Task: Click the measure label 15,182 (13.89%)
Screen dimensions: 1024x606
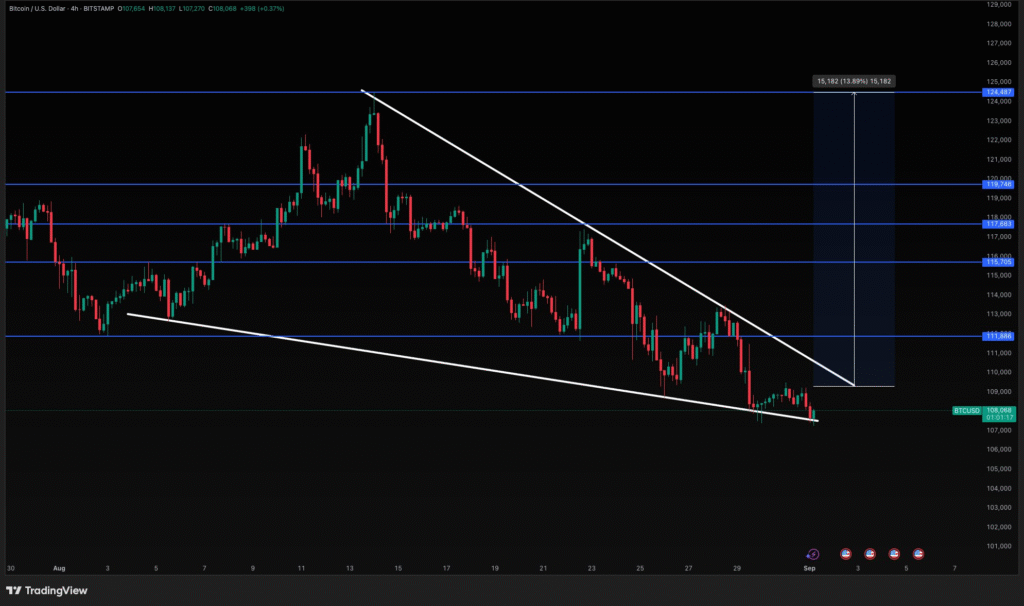Action: pos(854,81)
